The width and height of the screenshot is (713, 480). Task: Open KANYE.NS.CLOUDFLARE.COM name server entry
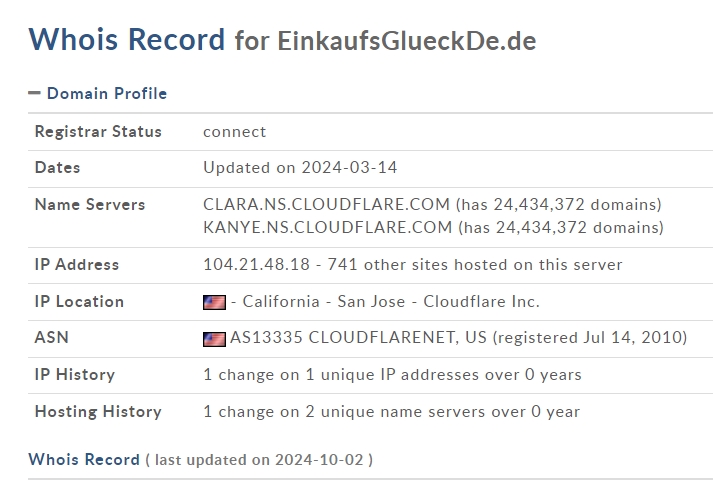pyautogui.click(x=327, y=227)
